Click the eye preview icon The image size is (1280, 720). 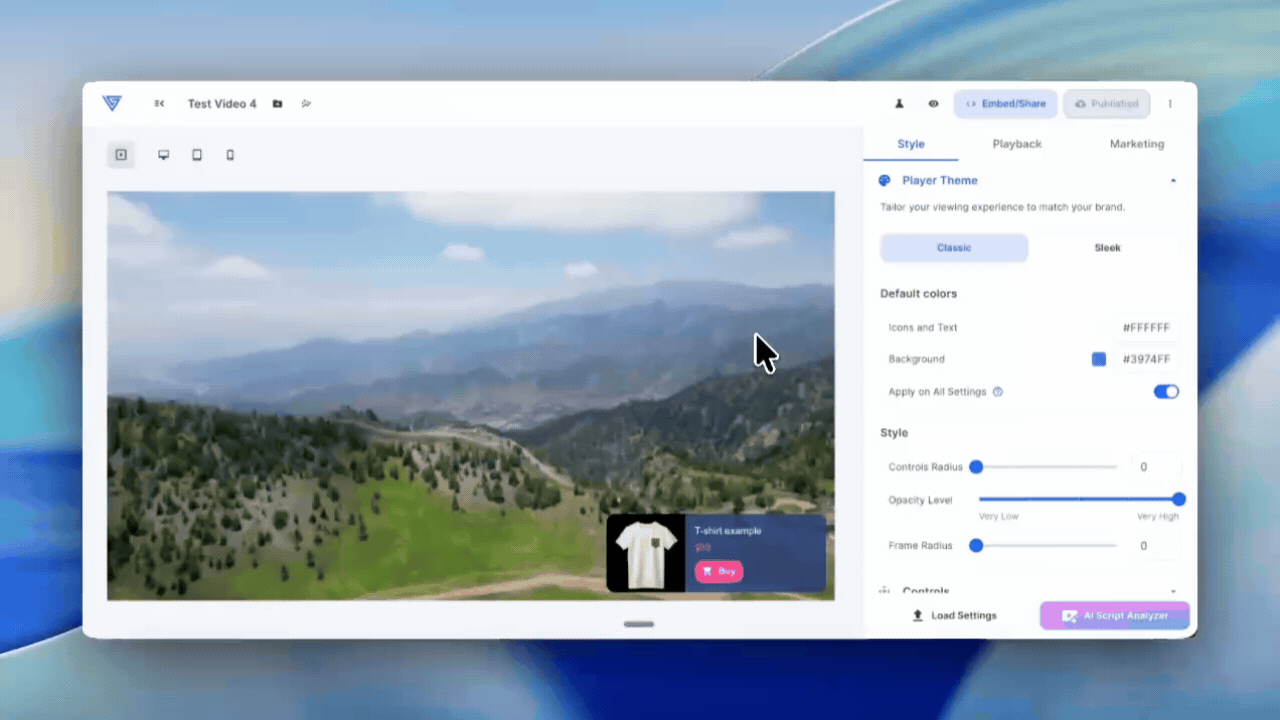(x=933, y=104)
